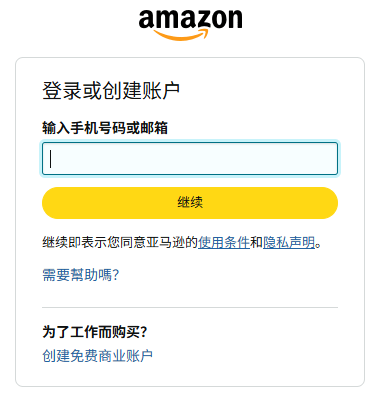
Task: Open the 创建免费商业账户 link
Action: (x=97, y=356)
